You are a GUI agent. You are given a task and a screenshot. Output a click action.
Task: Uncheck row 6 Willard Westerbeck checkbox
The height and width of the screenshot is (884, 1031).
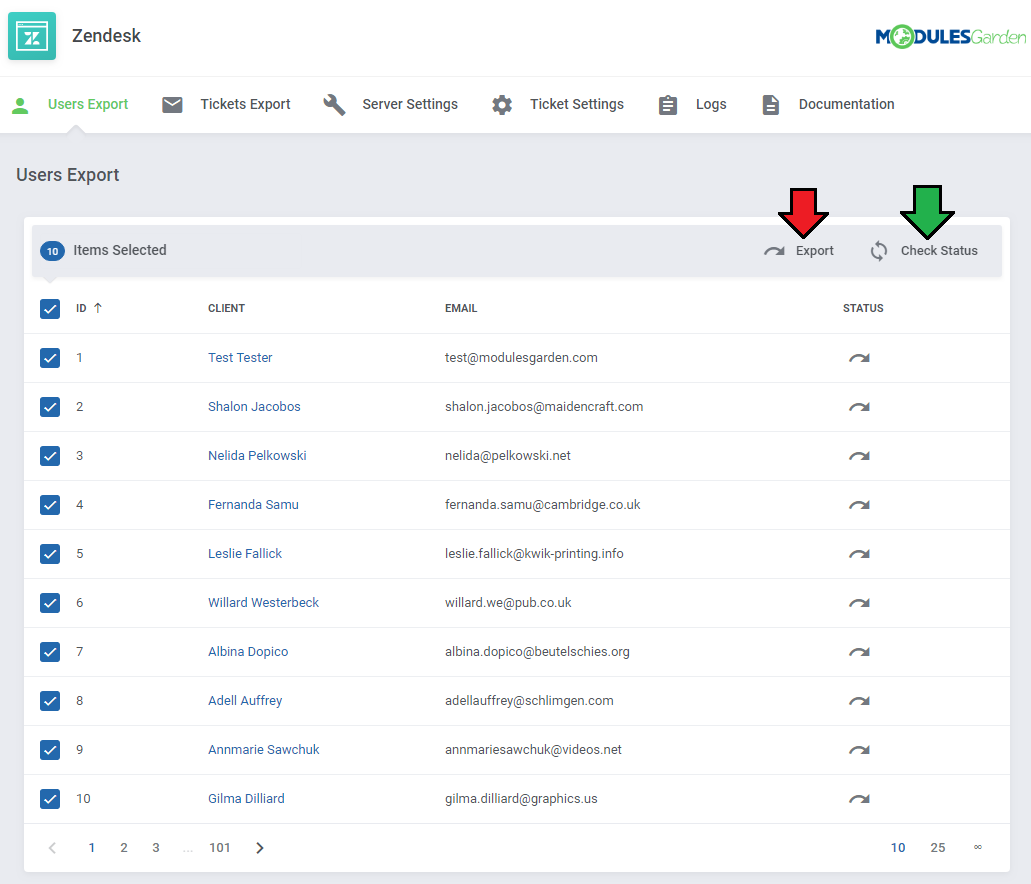pyautogui.click(x=50, y=602)
